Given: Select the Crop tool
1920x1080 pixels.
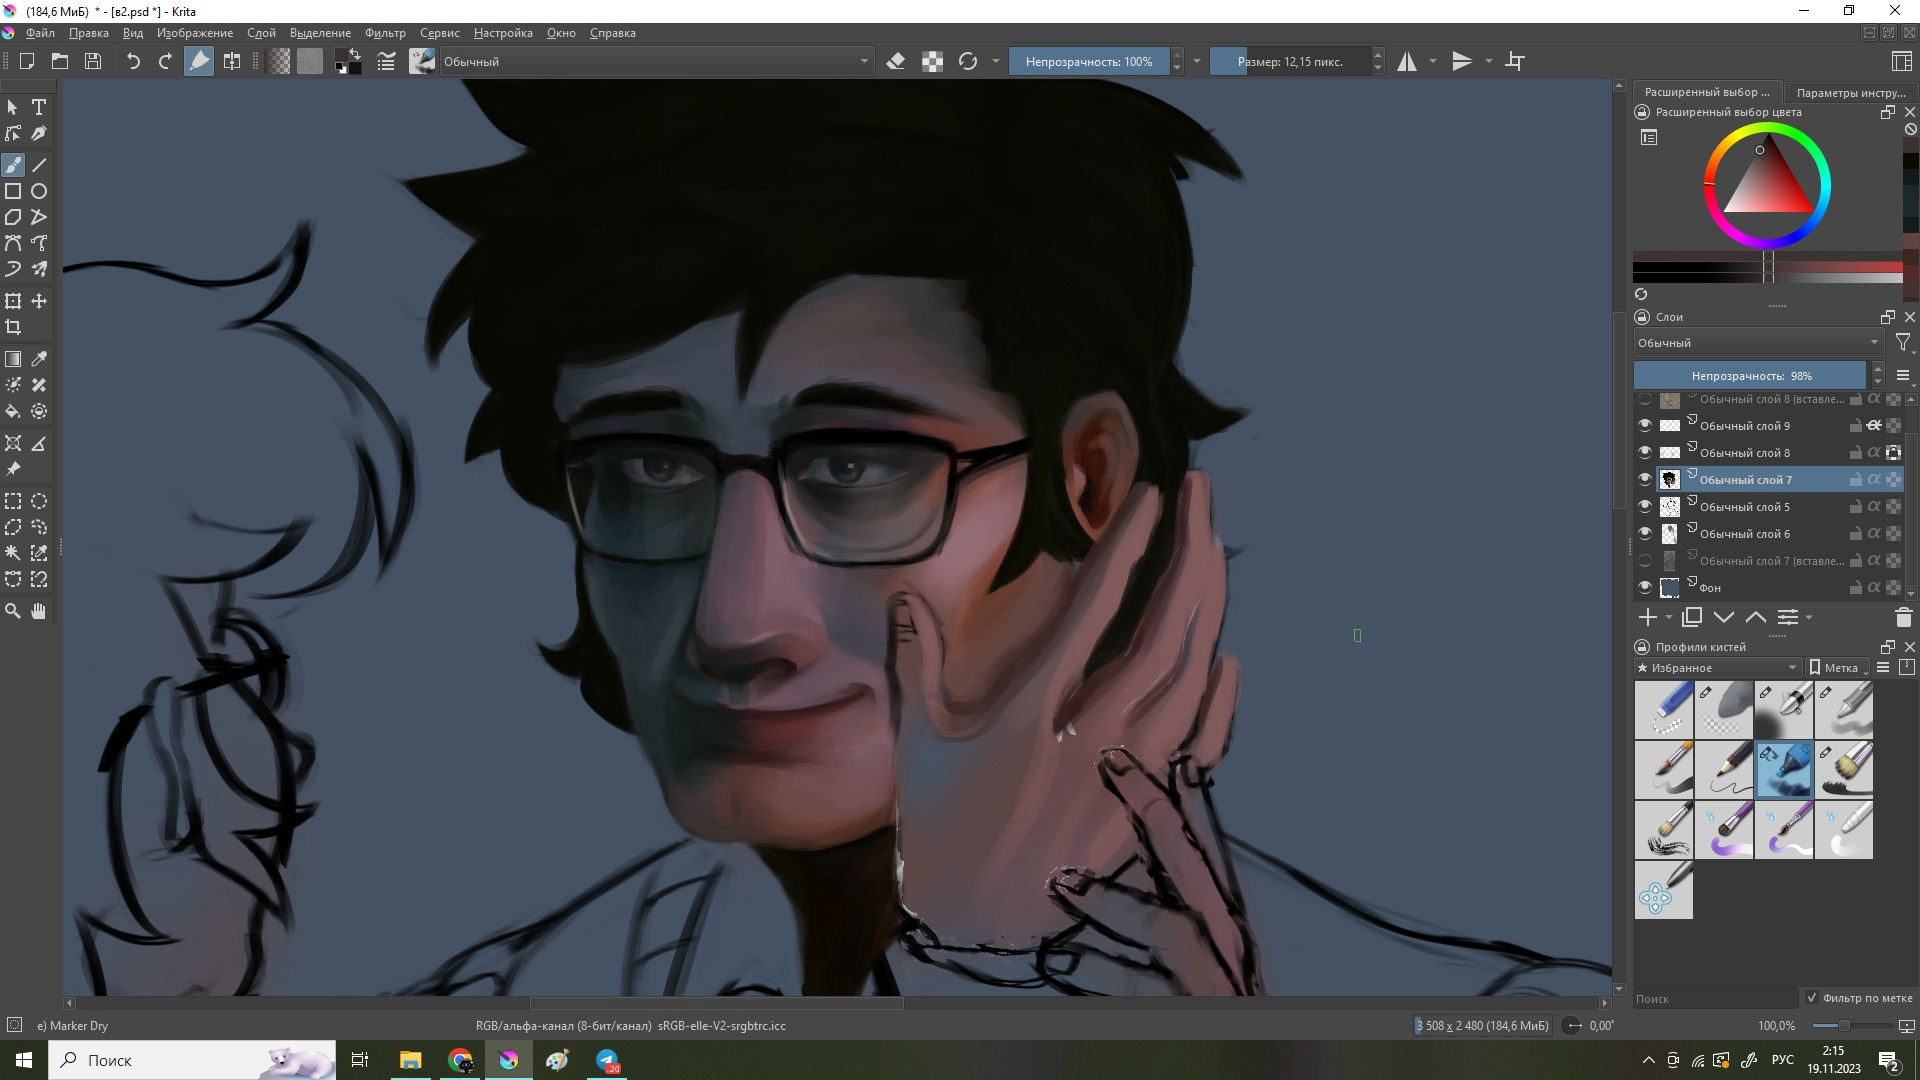Looking at the screenshot, I should point(13,327).
